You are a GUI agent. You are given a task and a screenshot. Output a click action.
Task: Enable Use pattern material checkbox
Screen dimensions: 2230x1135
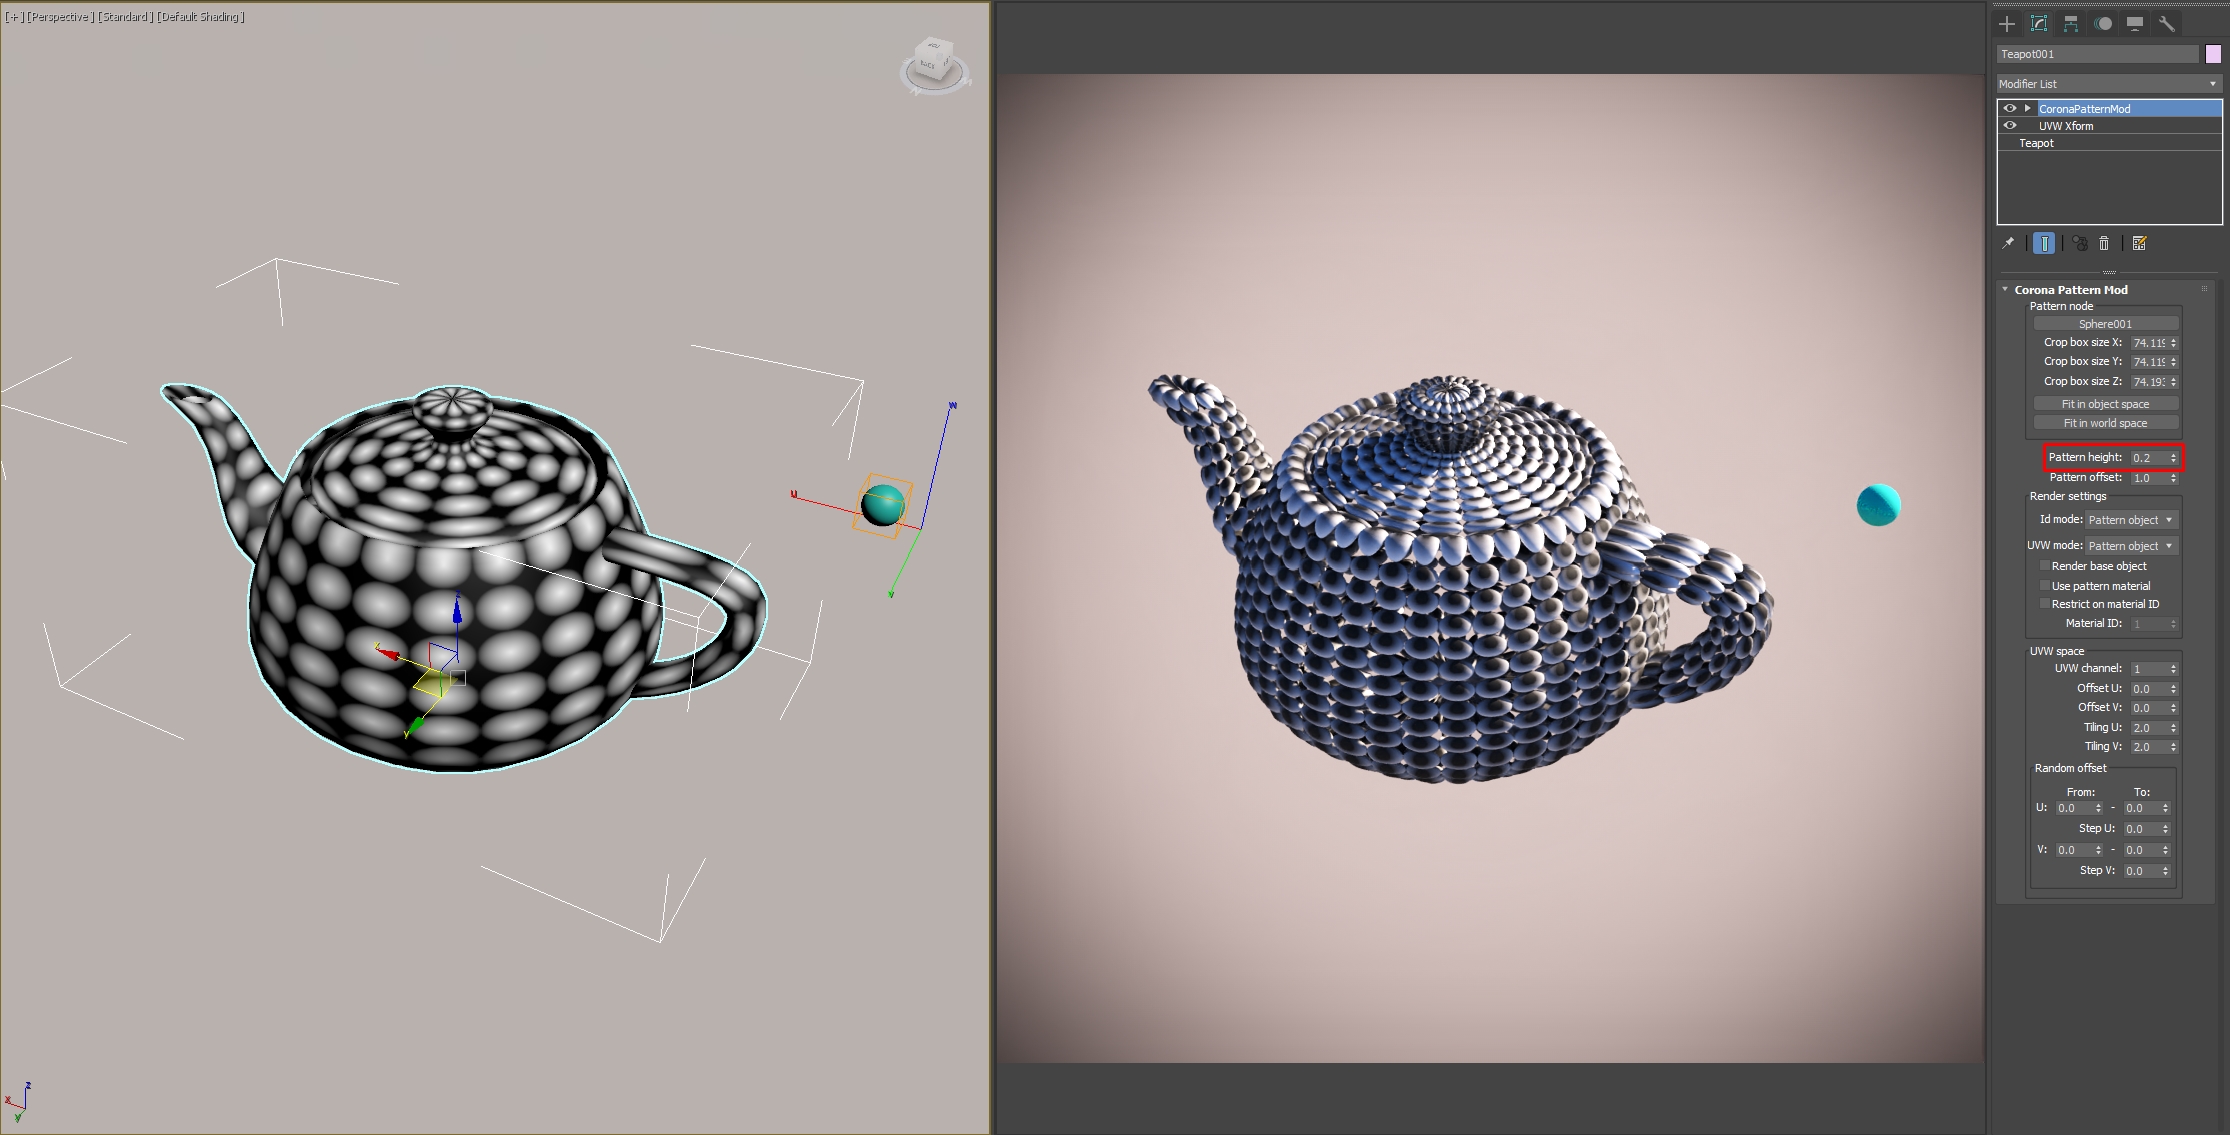[x=2045, y=586]
